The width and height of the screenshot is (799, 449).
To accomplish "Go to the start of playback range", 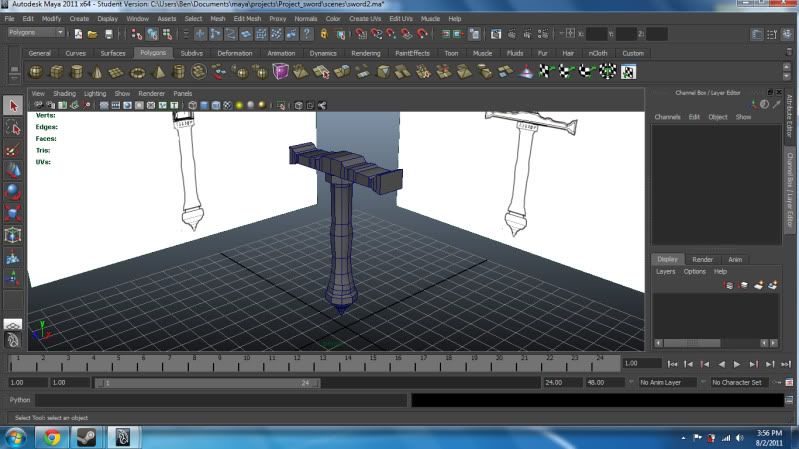I will click(673, 364).
